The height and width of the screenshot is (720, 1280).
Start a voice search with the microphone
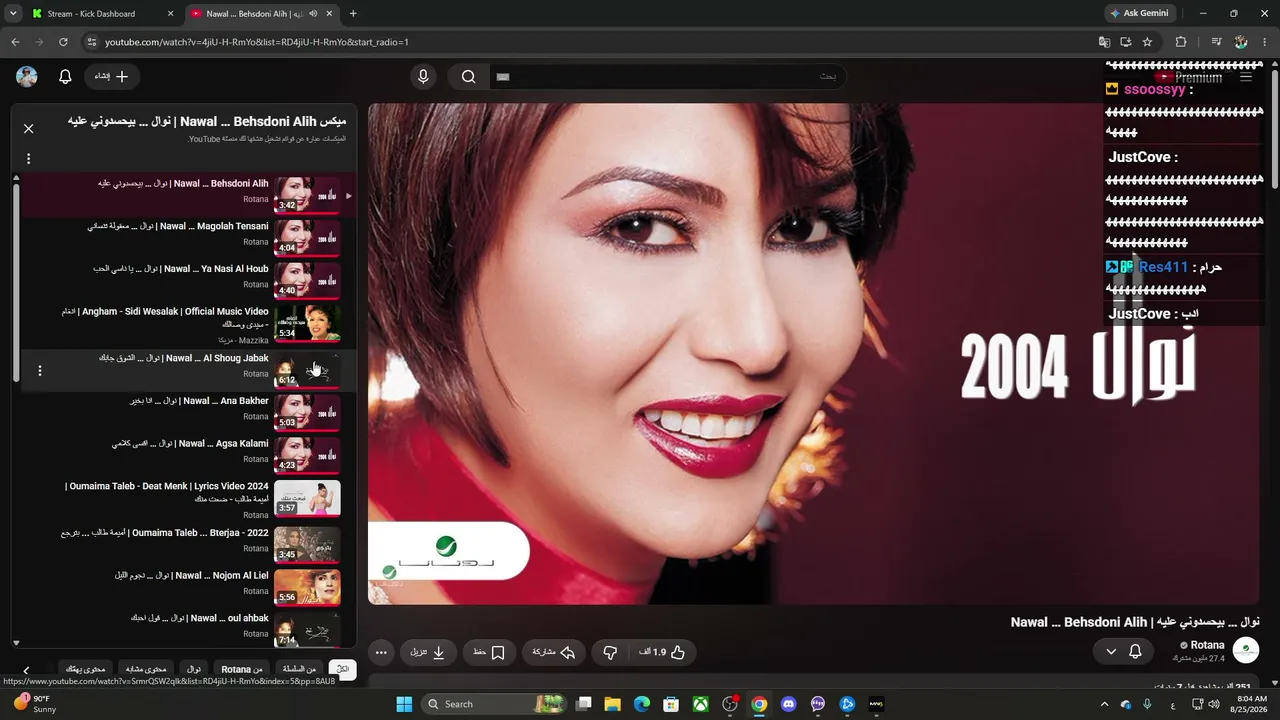423,77
